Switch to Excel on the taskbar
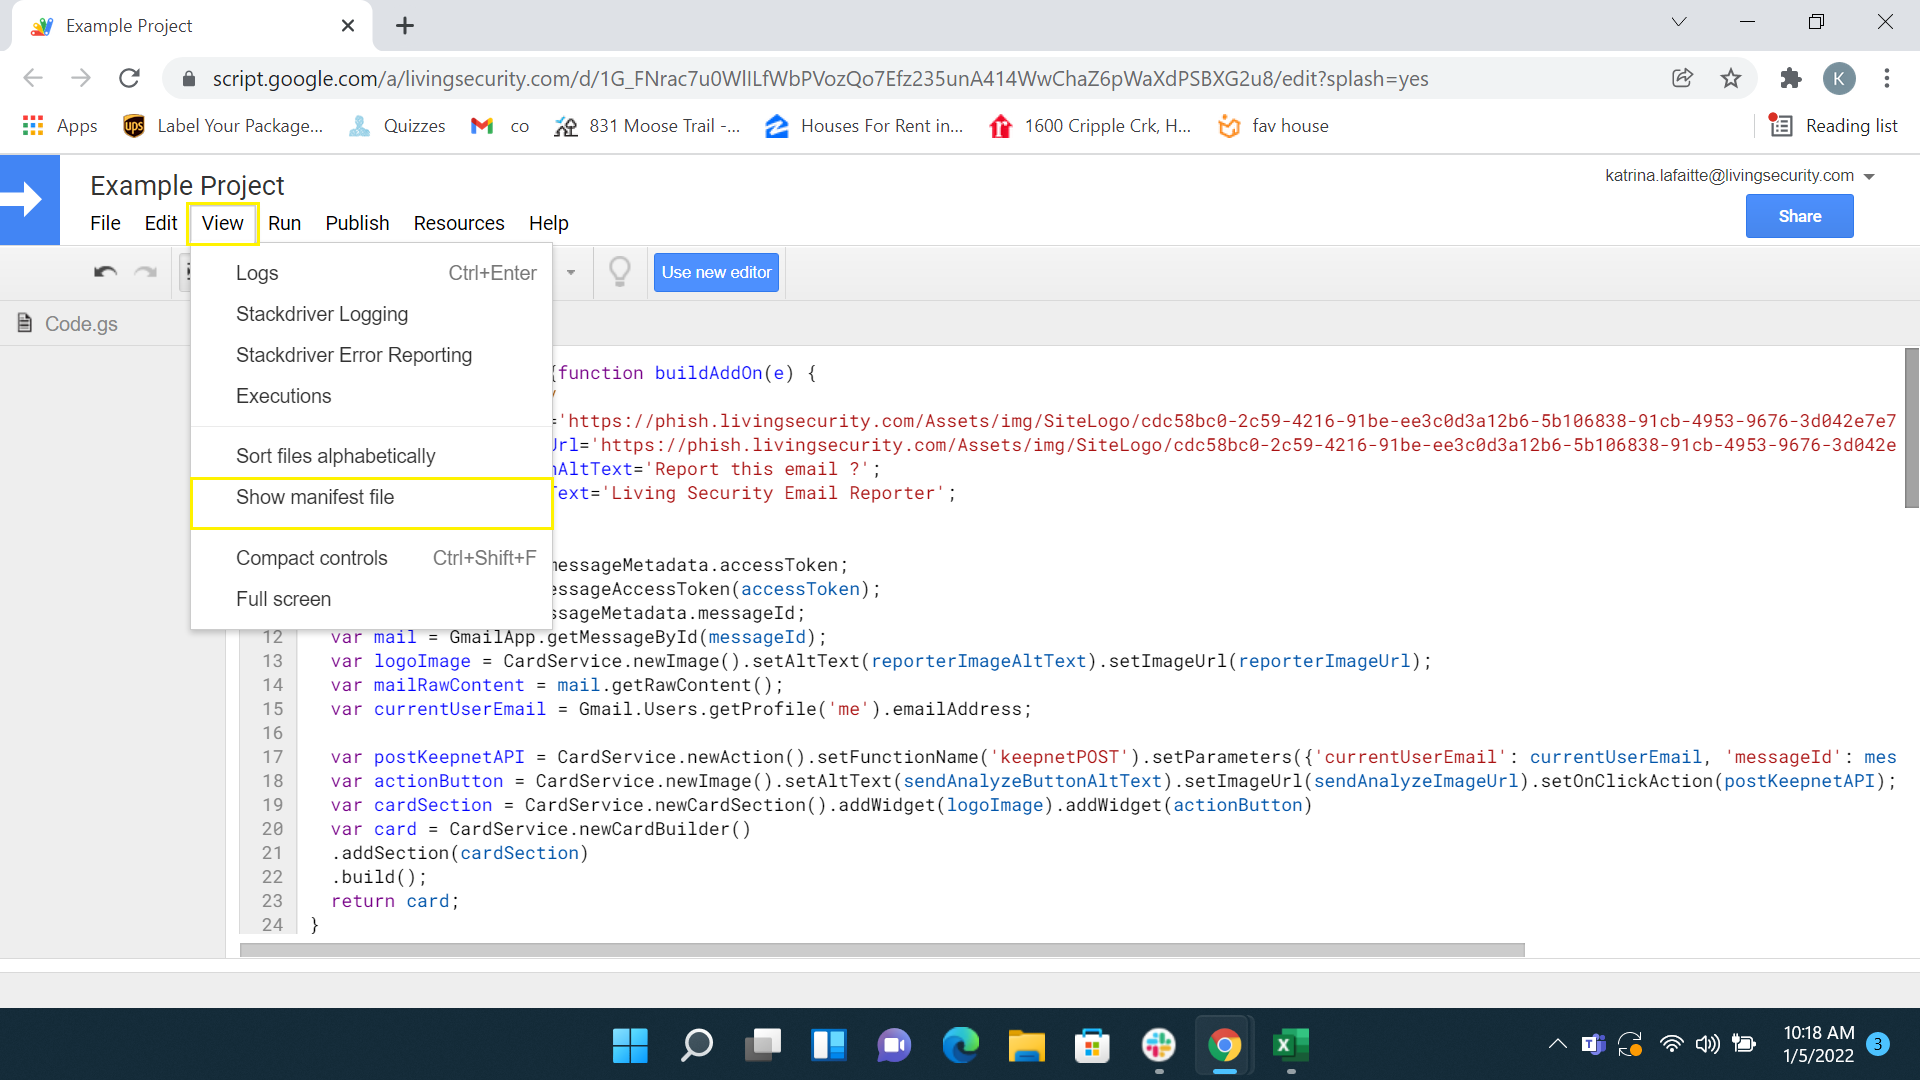Image resolution: width=1920 pixels, height=1080 pixels. 1291,1046
